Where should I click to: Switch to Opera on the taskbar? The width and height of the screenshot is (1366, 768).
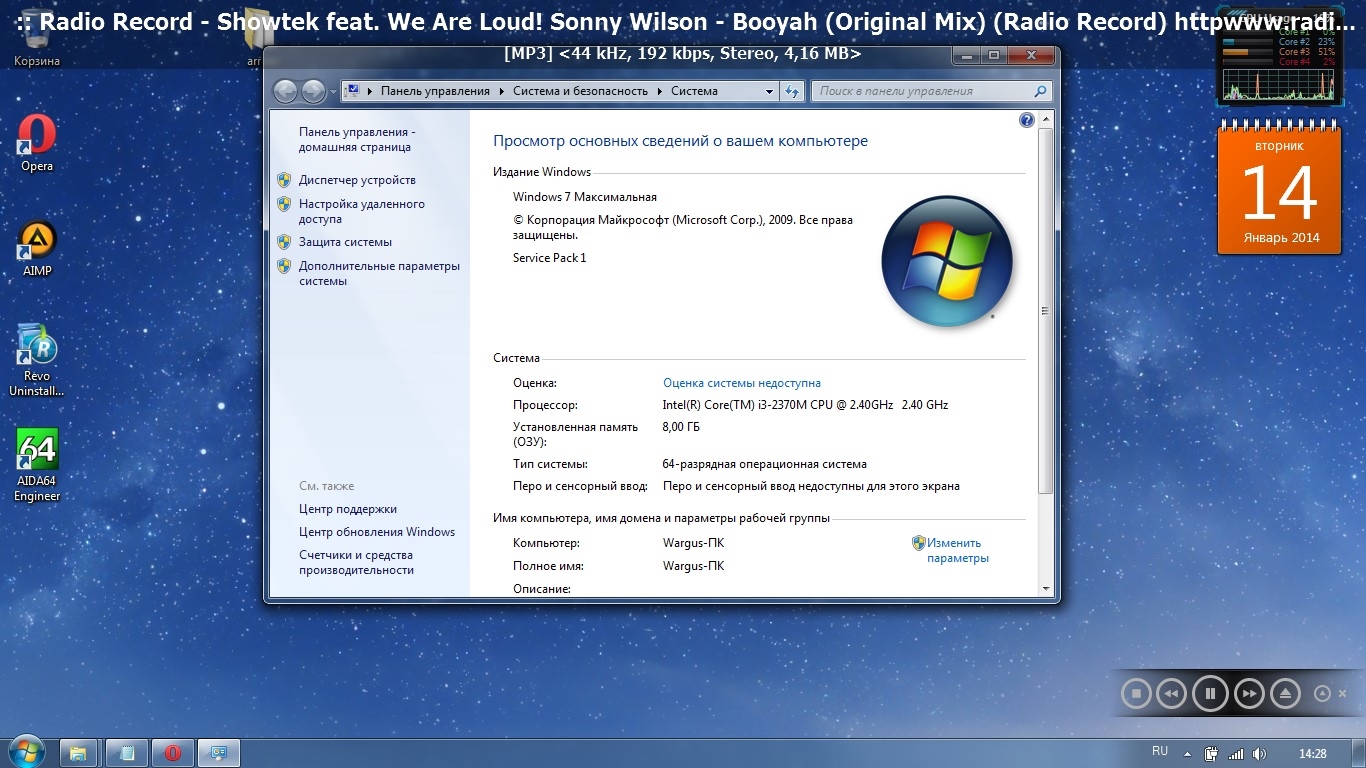[x=173, y=753]
